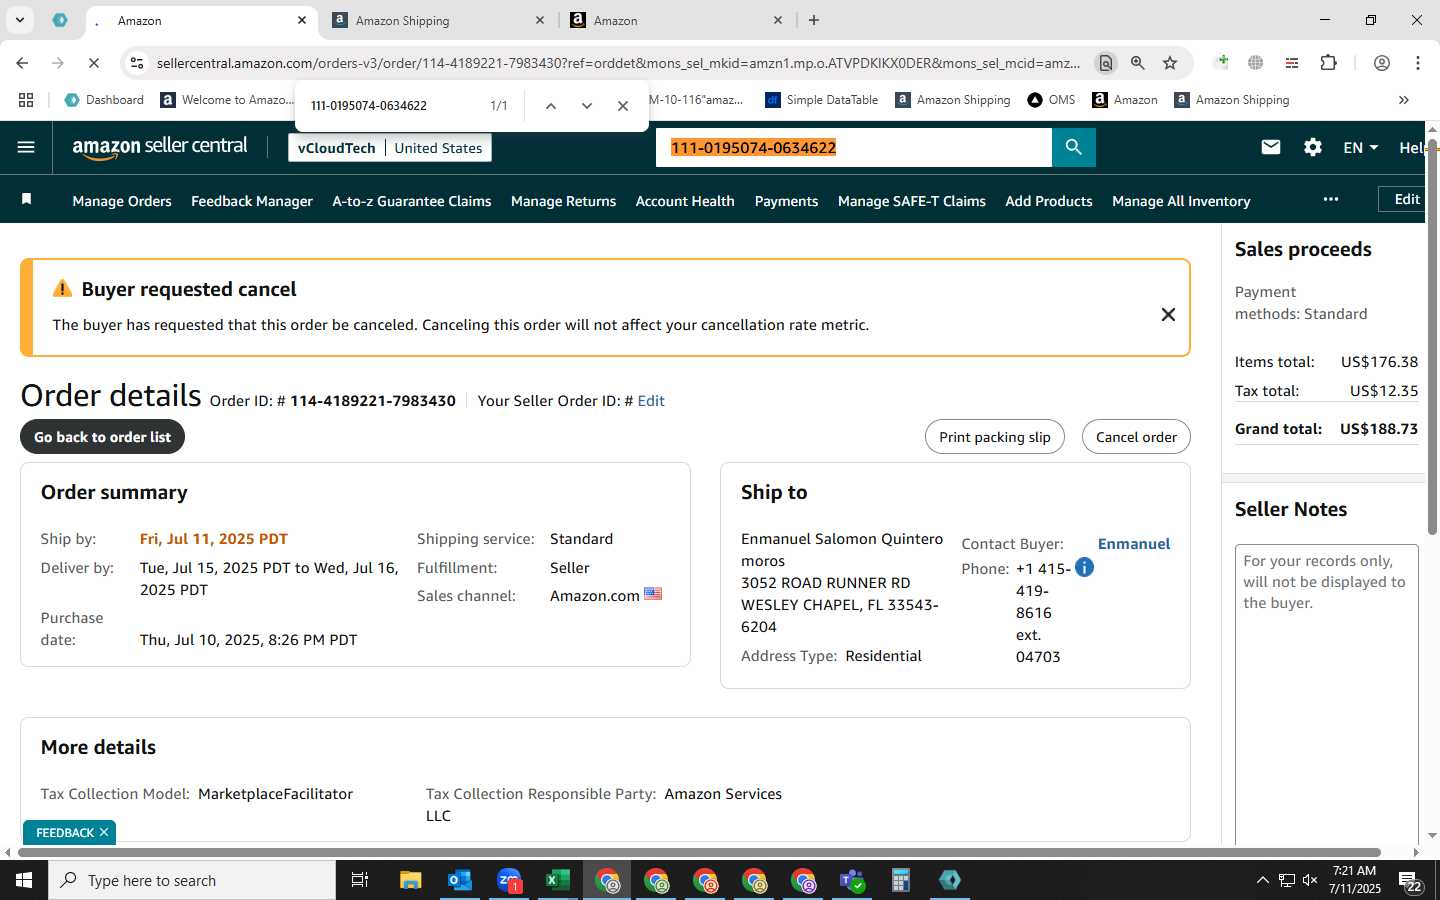
Task: Open the settings gear icon
Action: [x=1313, y=147]
